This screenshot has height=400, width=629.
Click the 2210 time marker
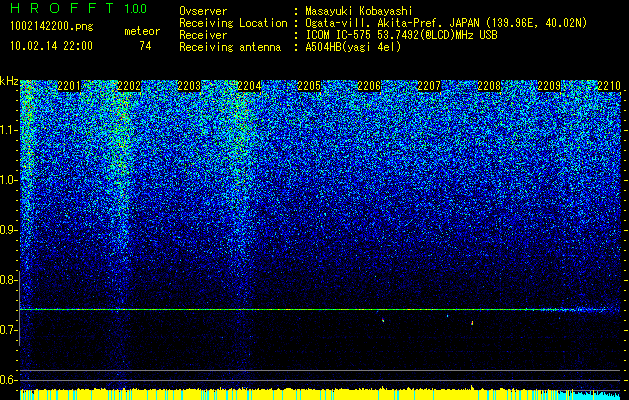[x=609, y=86]
